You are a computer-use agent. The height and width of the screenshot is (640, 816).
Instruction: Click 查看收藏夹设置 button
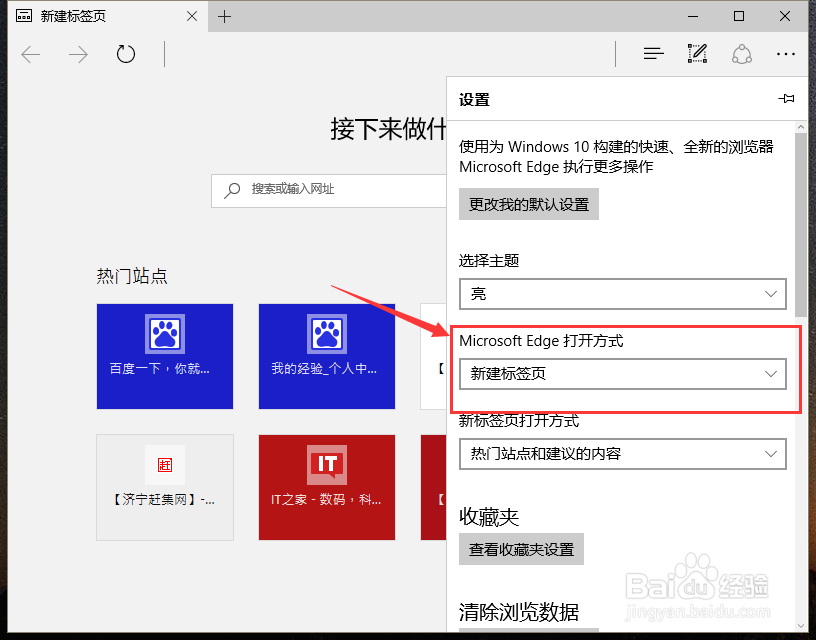pyautogui.click(x=521, y=549)
